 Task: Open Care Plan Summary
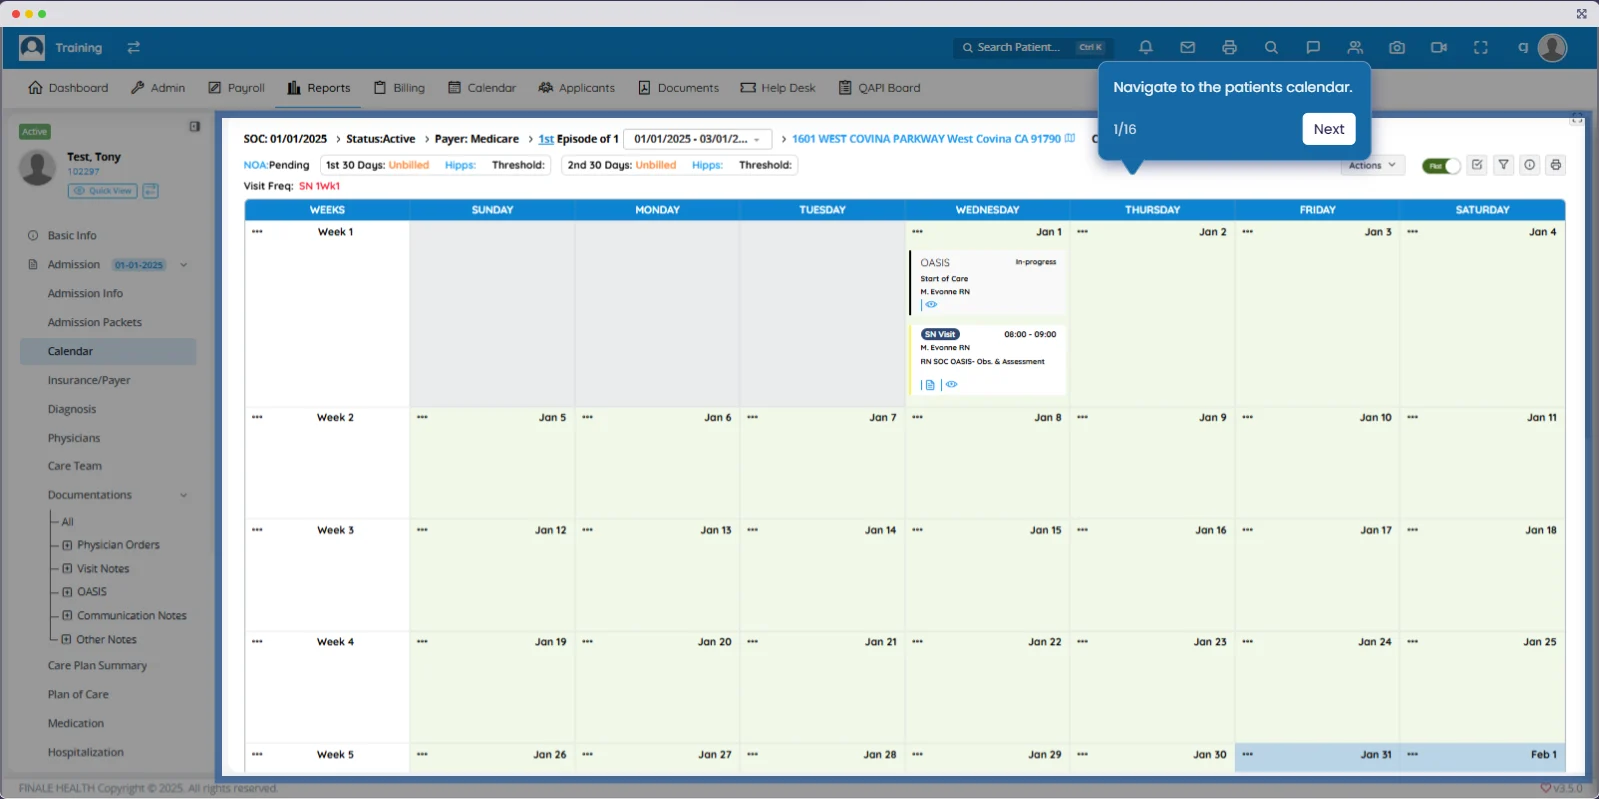click(x=97, y=666)
